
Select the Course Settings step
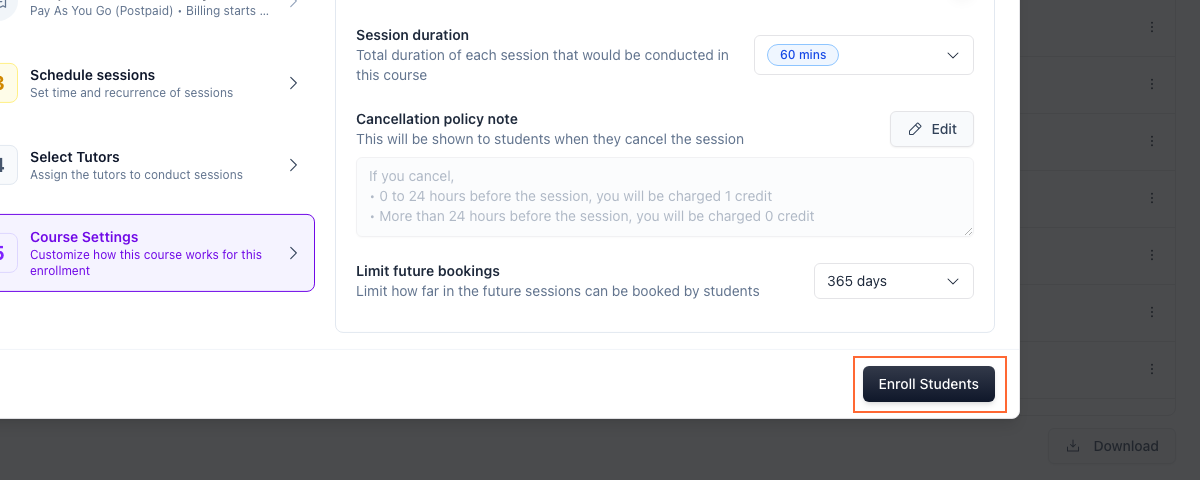pyautogui.click(x=157, y=253)
